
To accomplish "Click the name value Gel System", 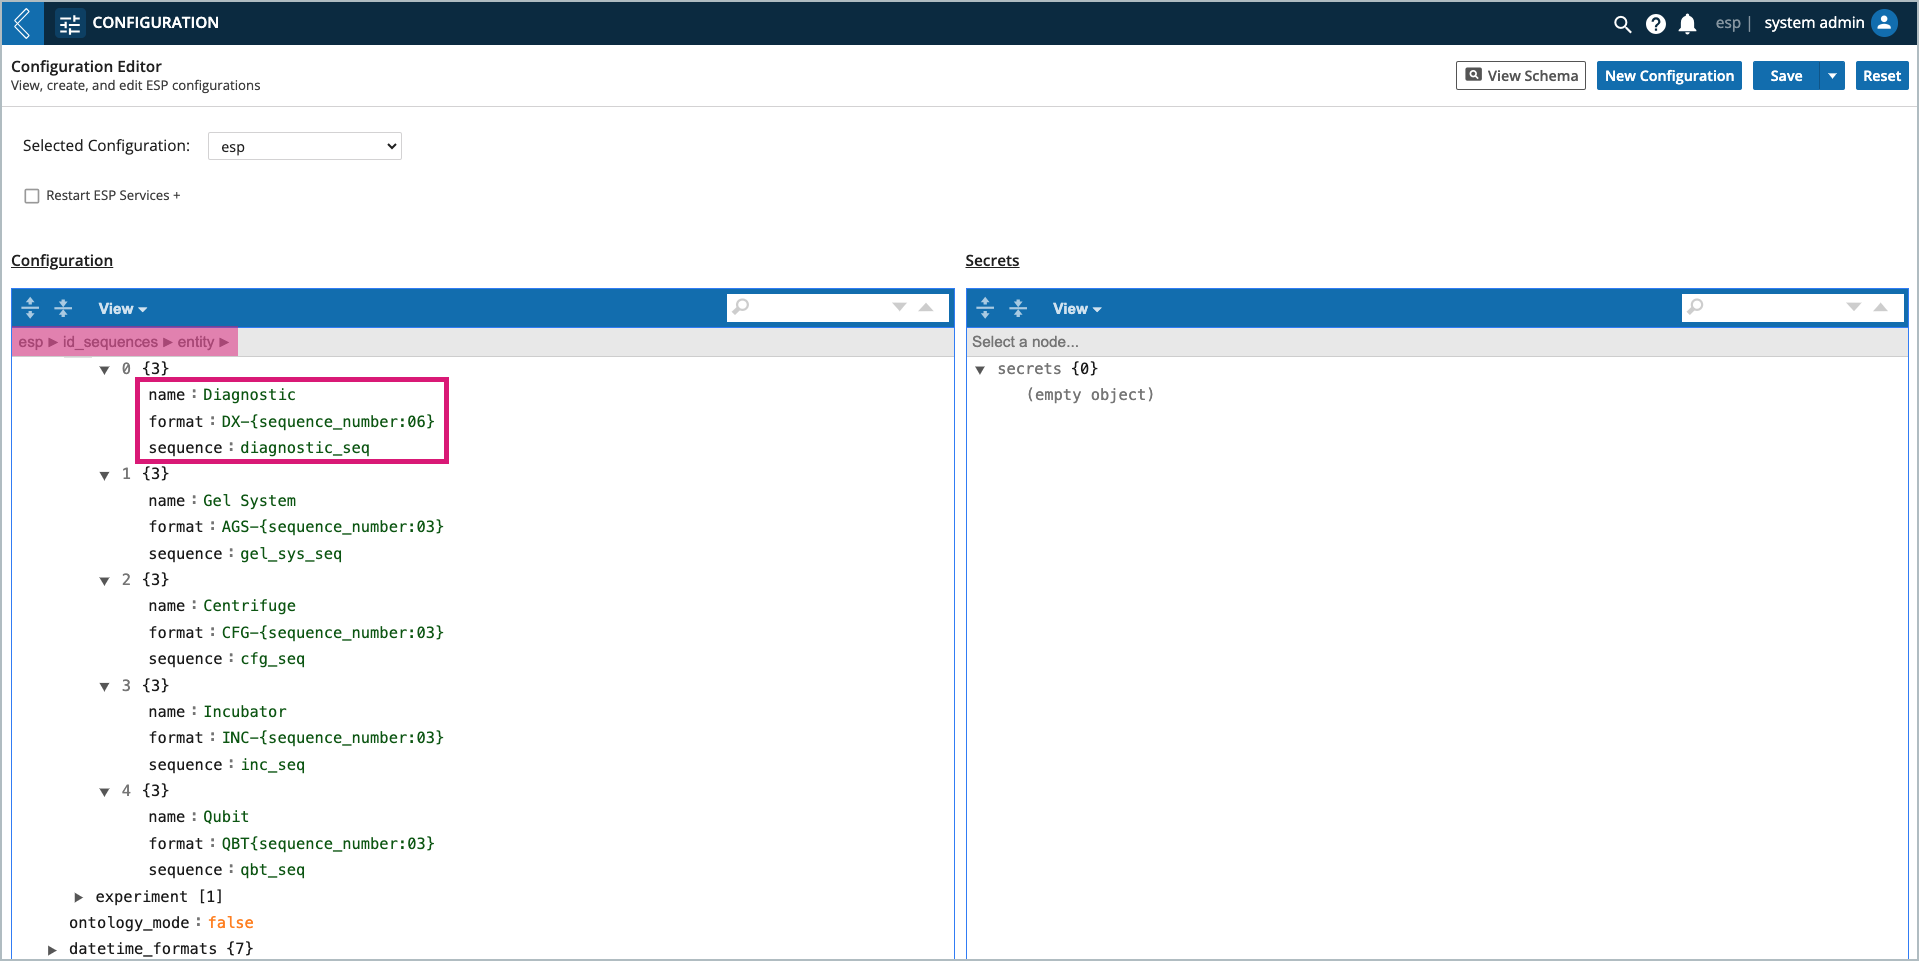I will [249, 501].
